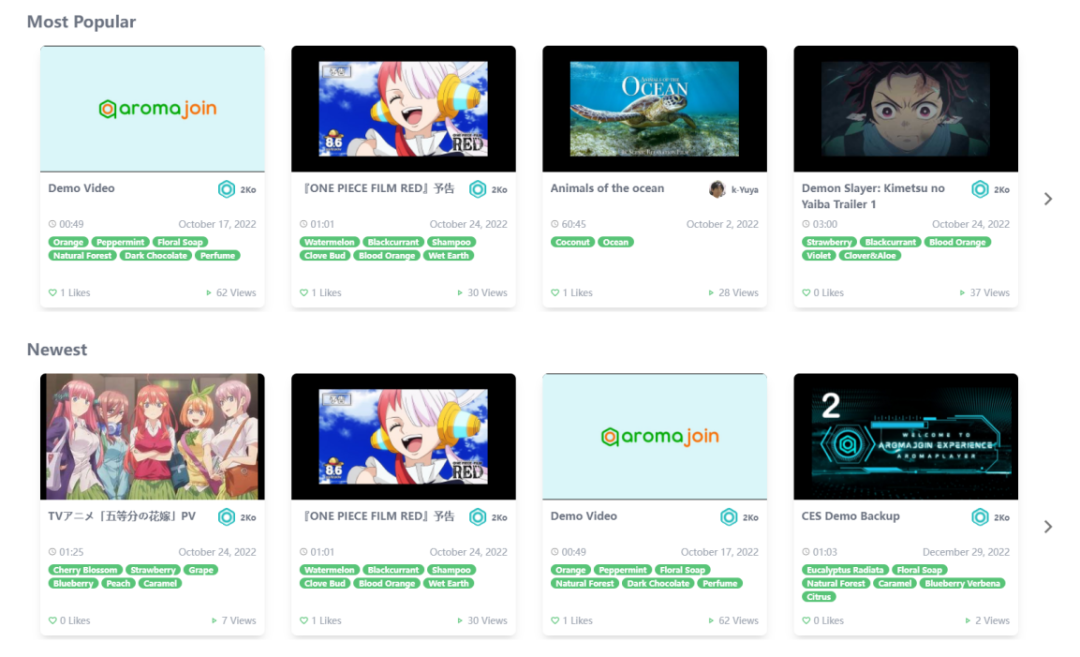Select Strawberry tag on Demon Slayer card
Viewport: 1080px width, 657px height.
829,242
